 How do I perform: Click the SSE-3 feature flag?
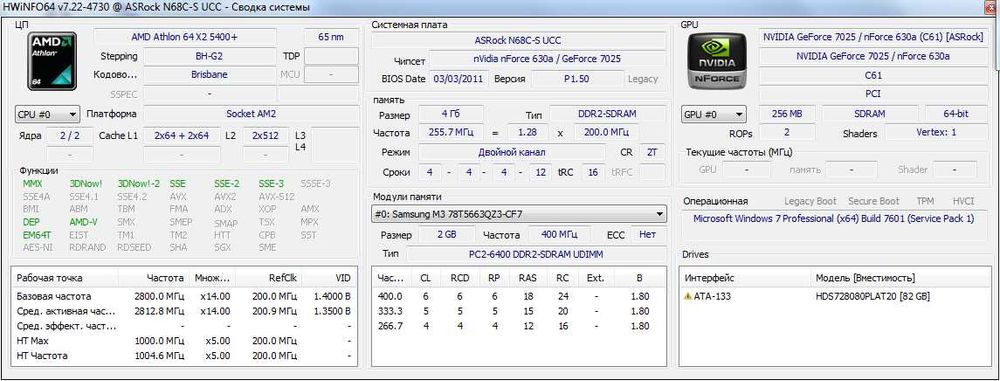[272, 184]
